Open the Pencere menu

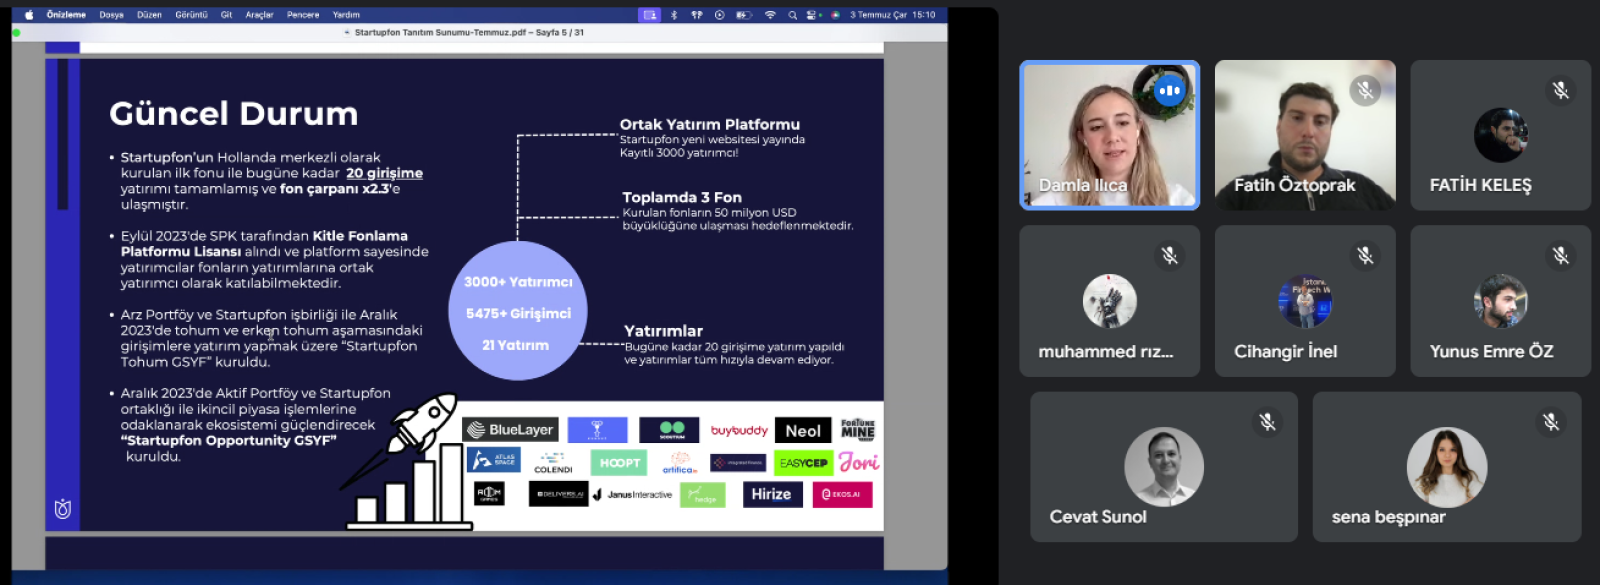pyautogui.click(x=303, y=15)
